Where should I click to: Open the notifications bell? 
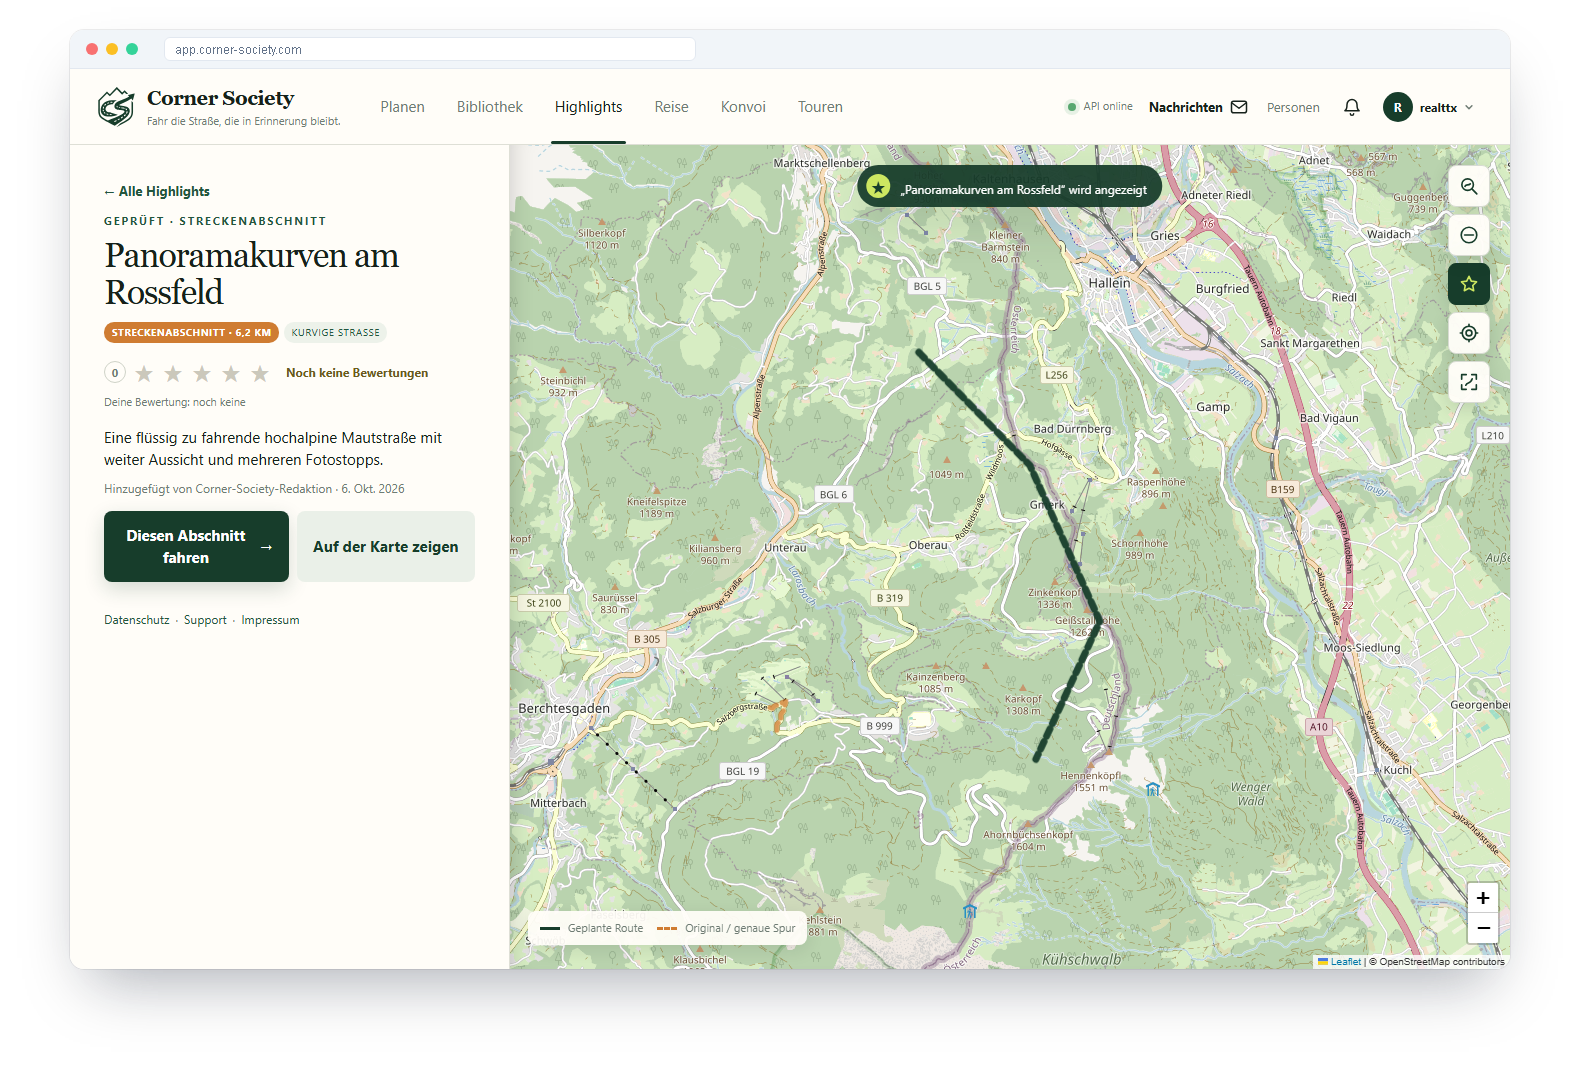[x=1352, y=107]
